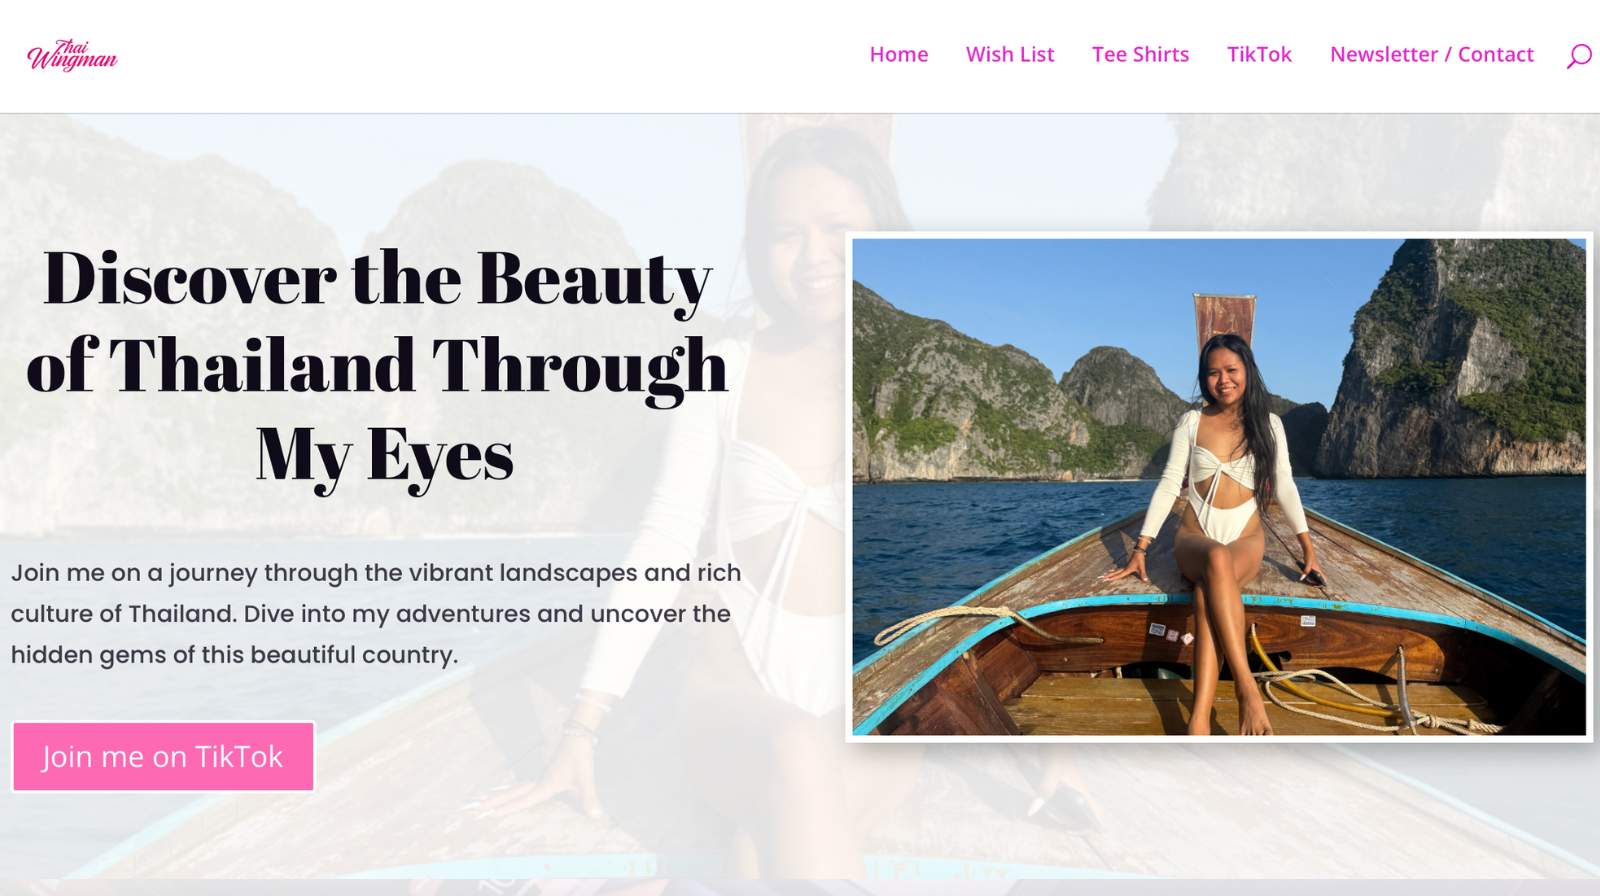Viewport: 1600px width, 896px height.
Task: Go to the Home menu item
Action: 899,55
